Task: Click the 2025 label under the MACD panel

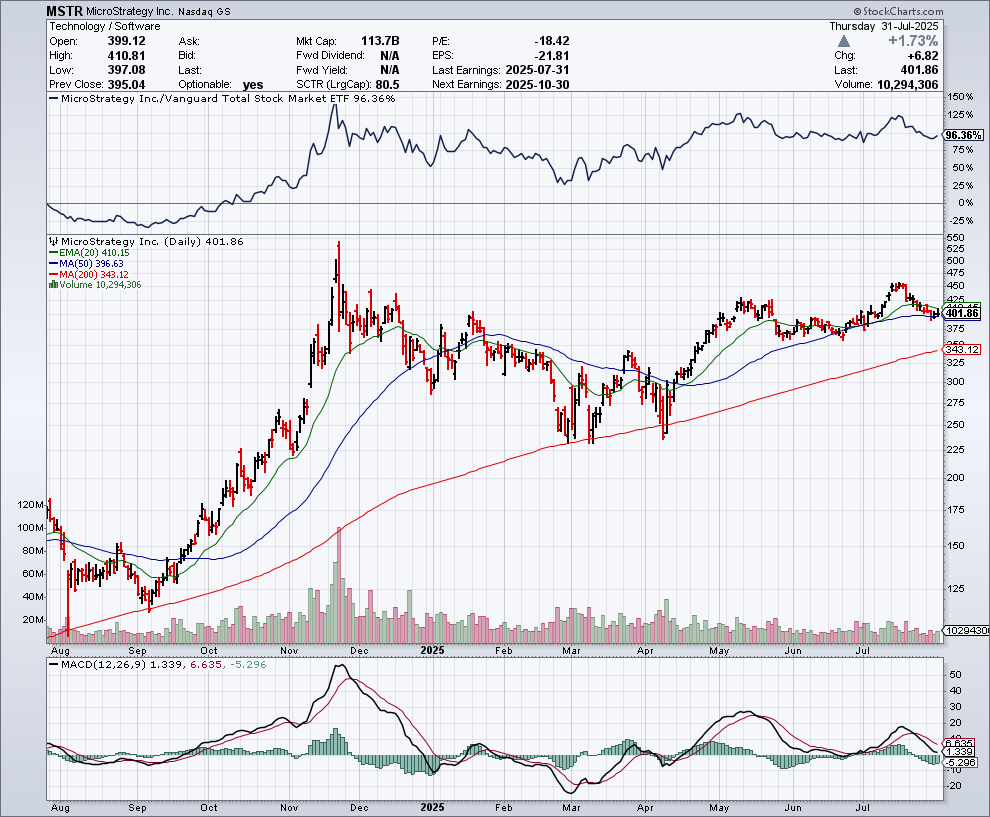Action: tap(432, 808)
